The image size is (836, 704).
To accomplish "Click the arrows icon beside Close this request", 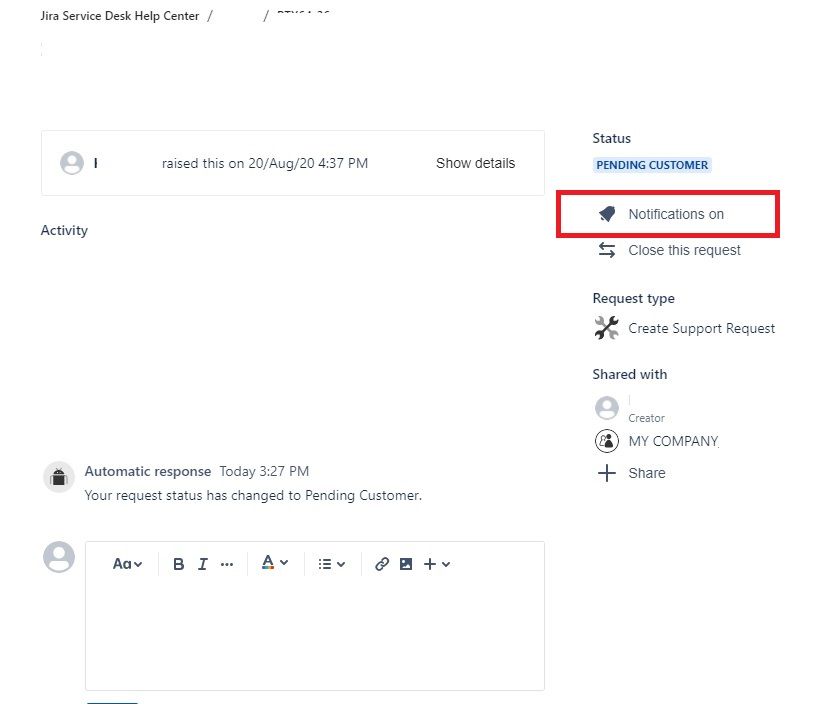I will (x=607, y=250).
